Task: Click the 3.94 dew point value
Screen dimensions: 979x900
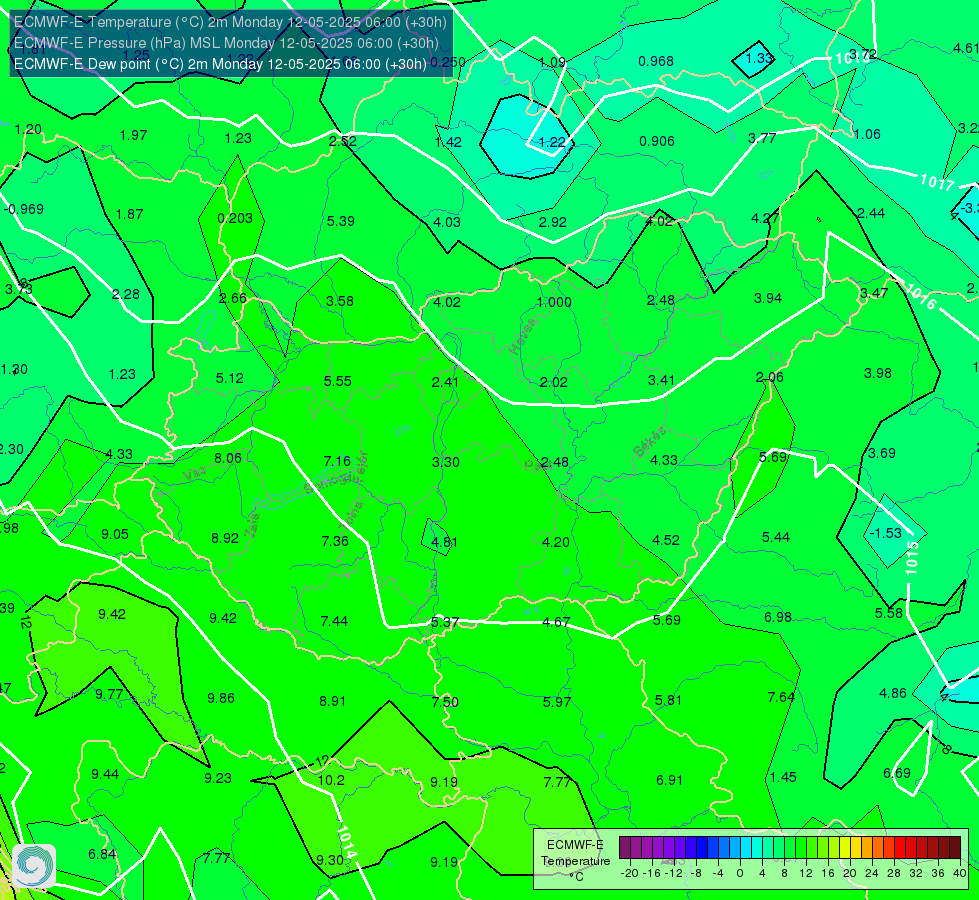Action: coord(768,299)
